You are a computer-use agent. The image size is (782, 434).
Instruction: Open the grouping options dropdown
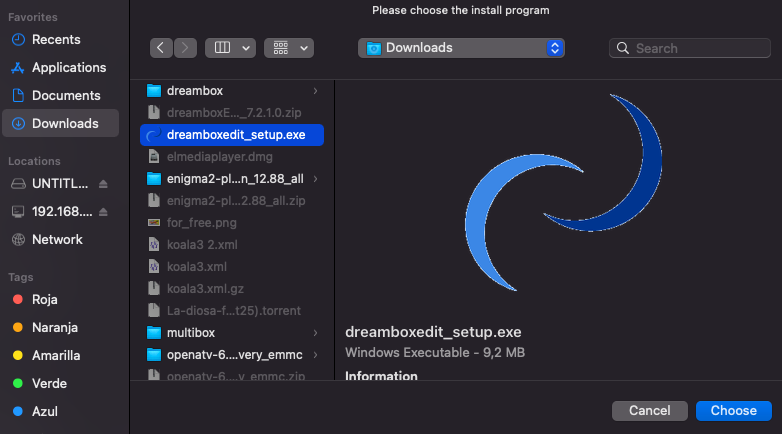[289, 48]
